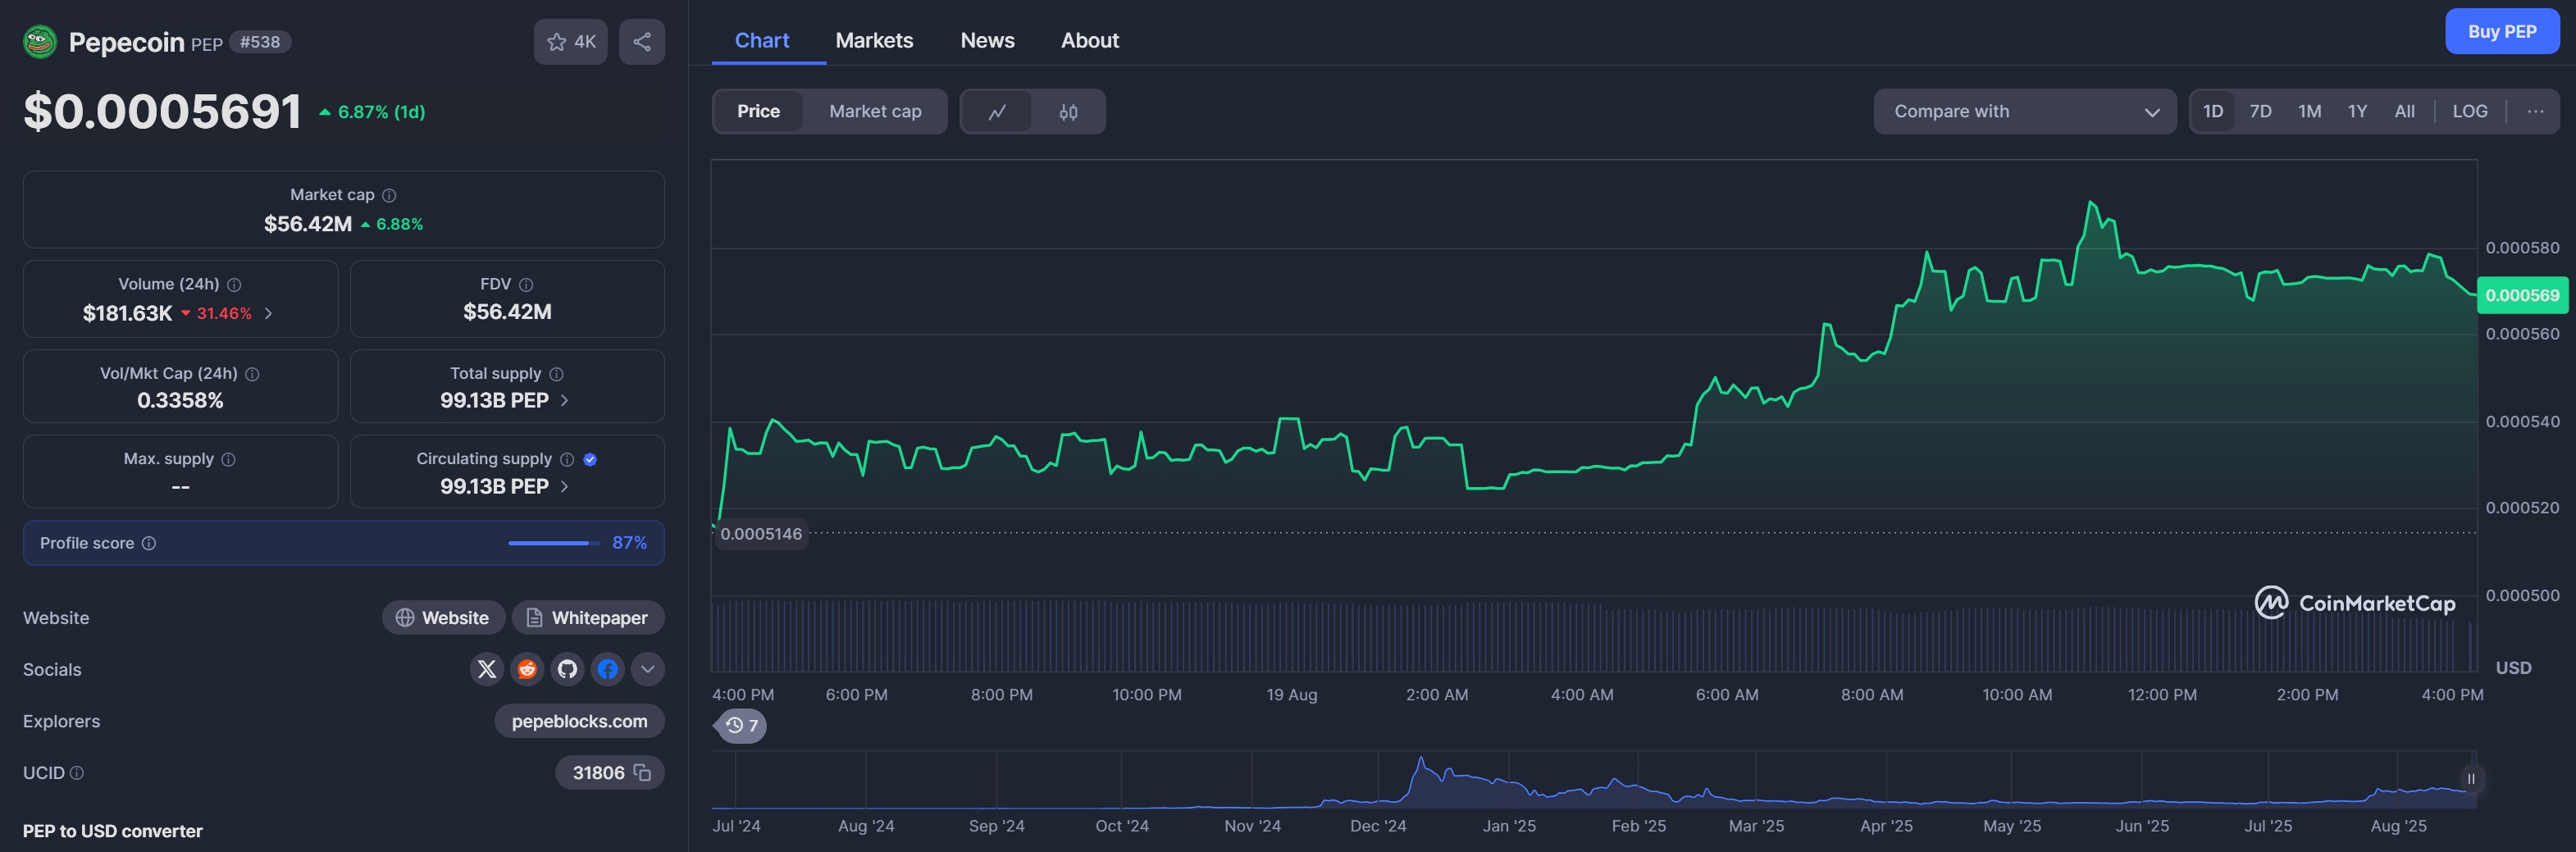2576x852 pixels.
Task: Copy the UCID 31806 value
Action: (643, 773)
